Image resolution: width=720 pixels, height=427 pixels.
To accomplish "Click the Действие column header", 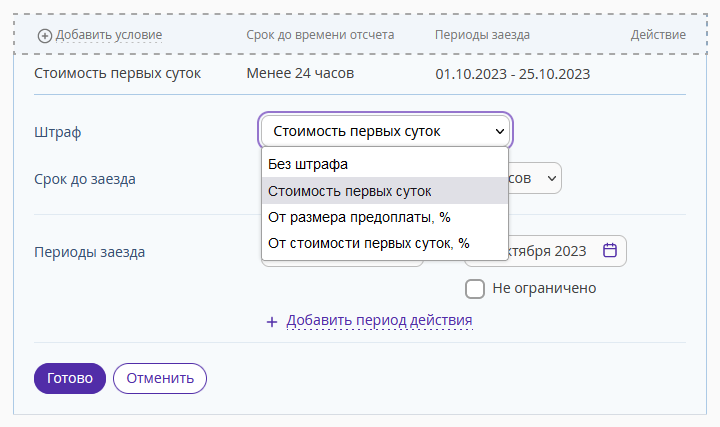I will pos(658,35).
